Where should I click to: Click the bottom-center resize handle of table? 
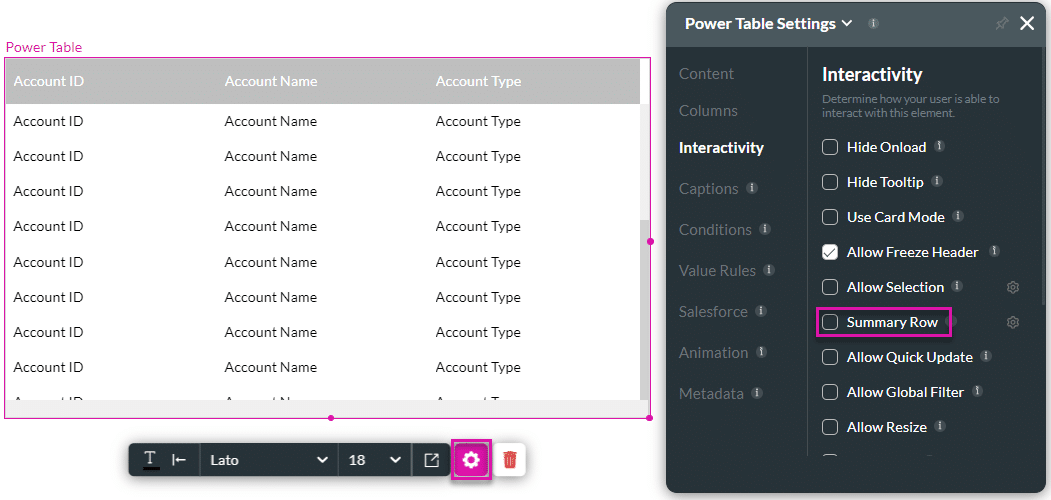coord(330,418)
